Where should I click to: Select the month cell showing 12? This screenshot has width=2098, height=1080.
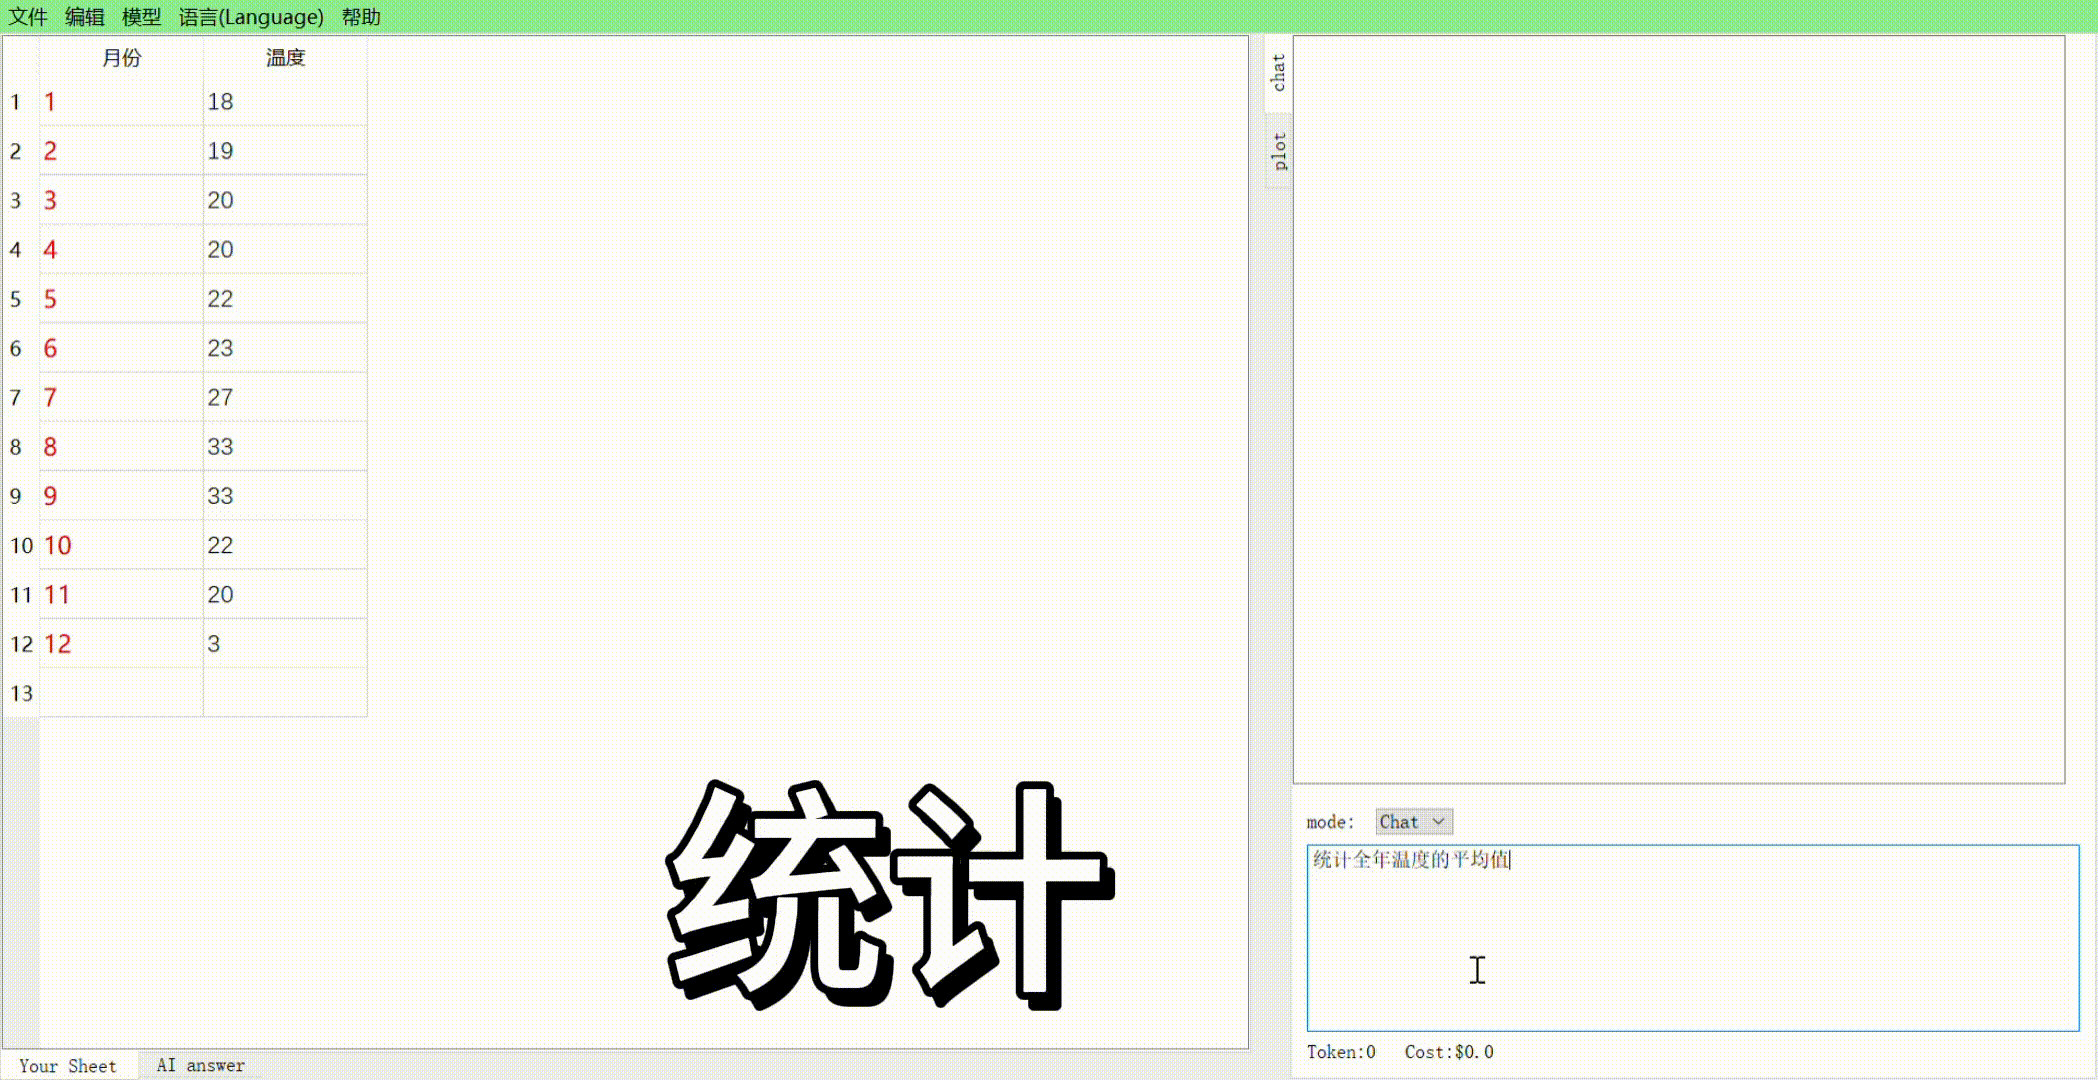point(121,644)
